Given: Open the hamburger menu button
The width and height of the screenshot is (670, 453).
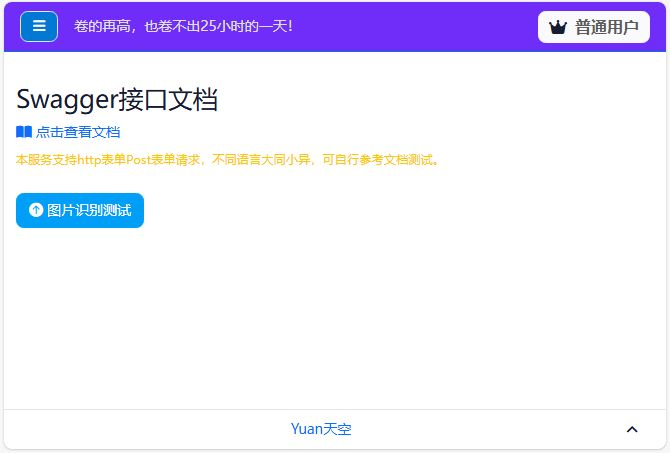Looking at the screenshot, I should (x=39, y=26).
